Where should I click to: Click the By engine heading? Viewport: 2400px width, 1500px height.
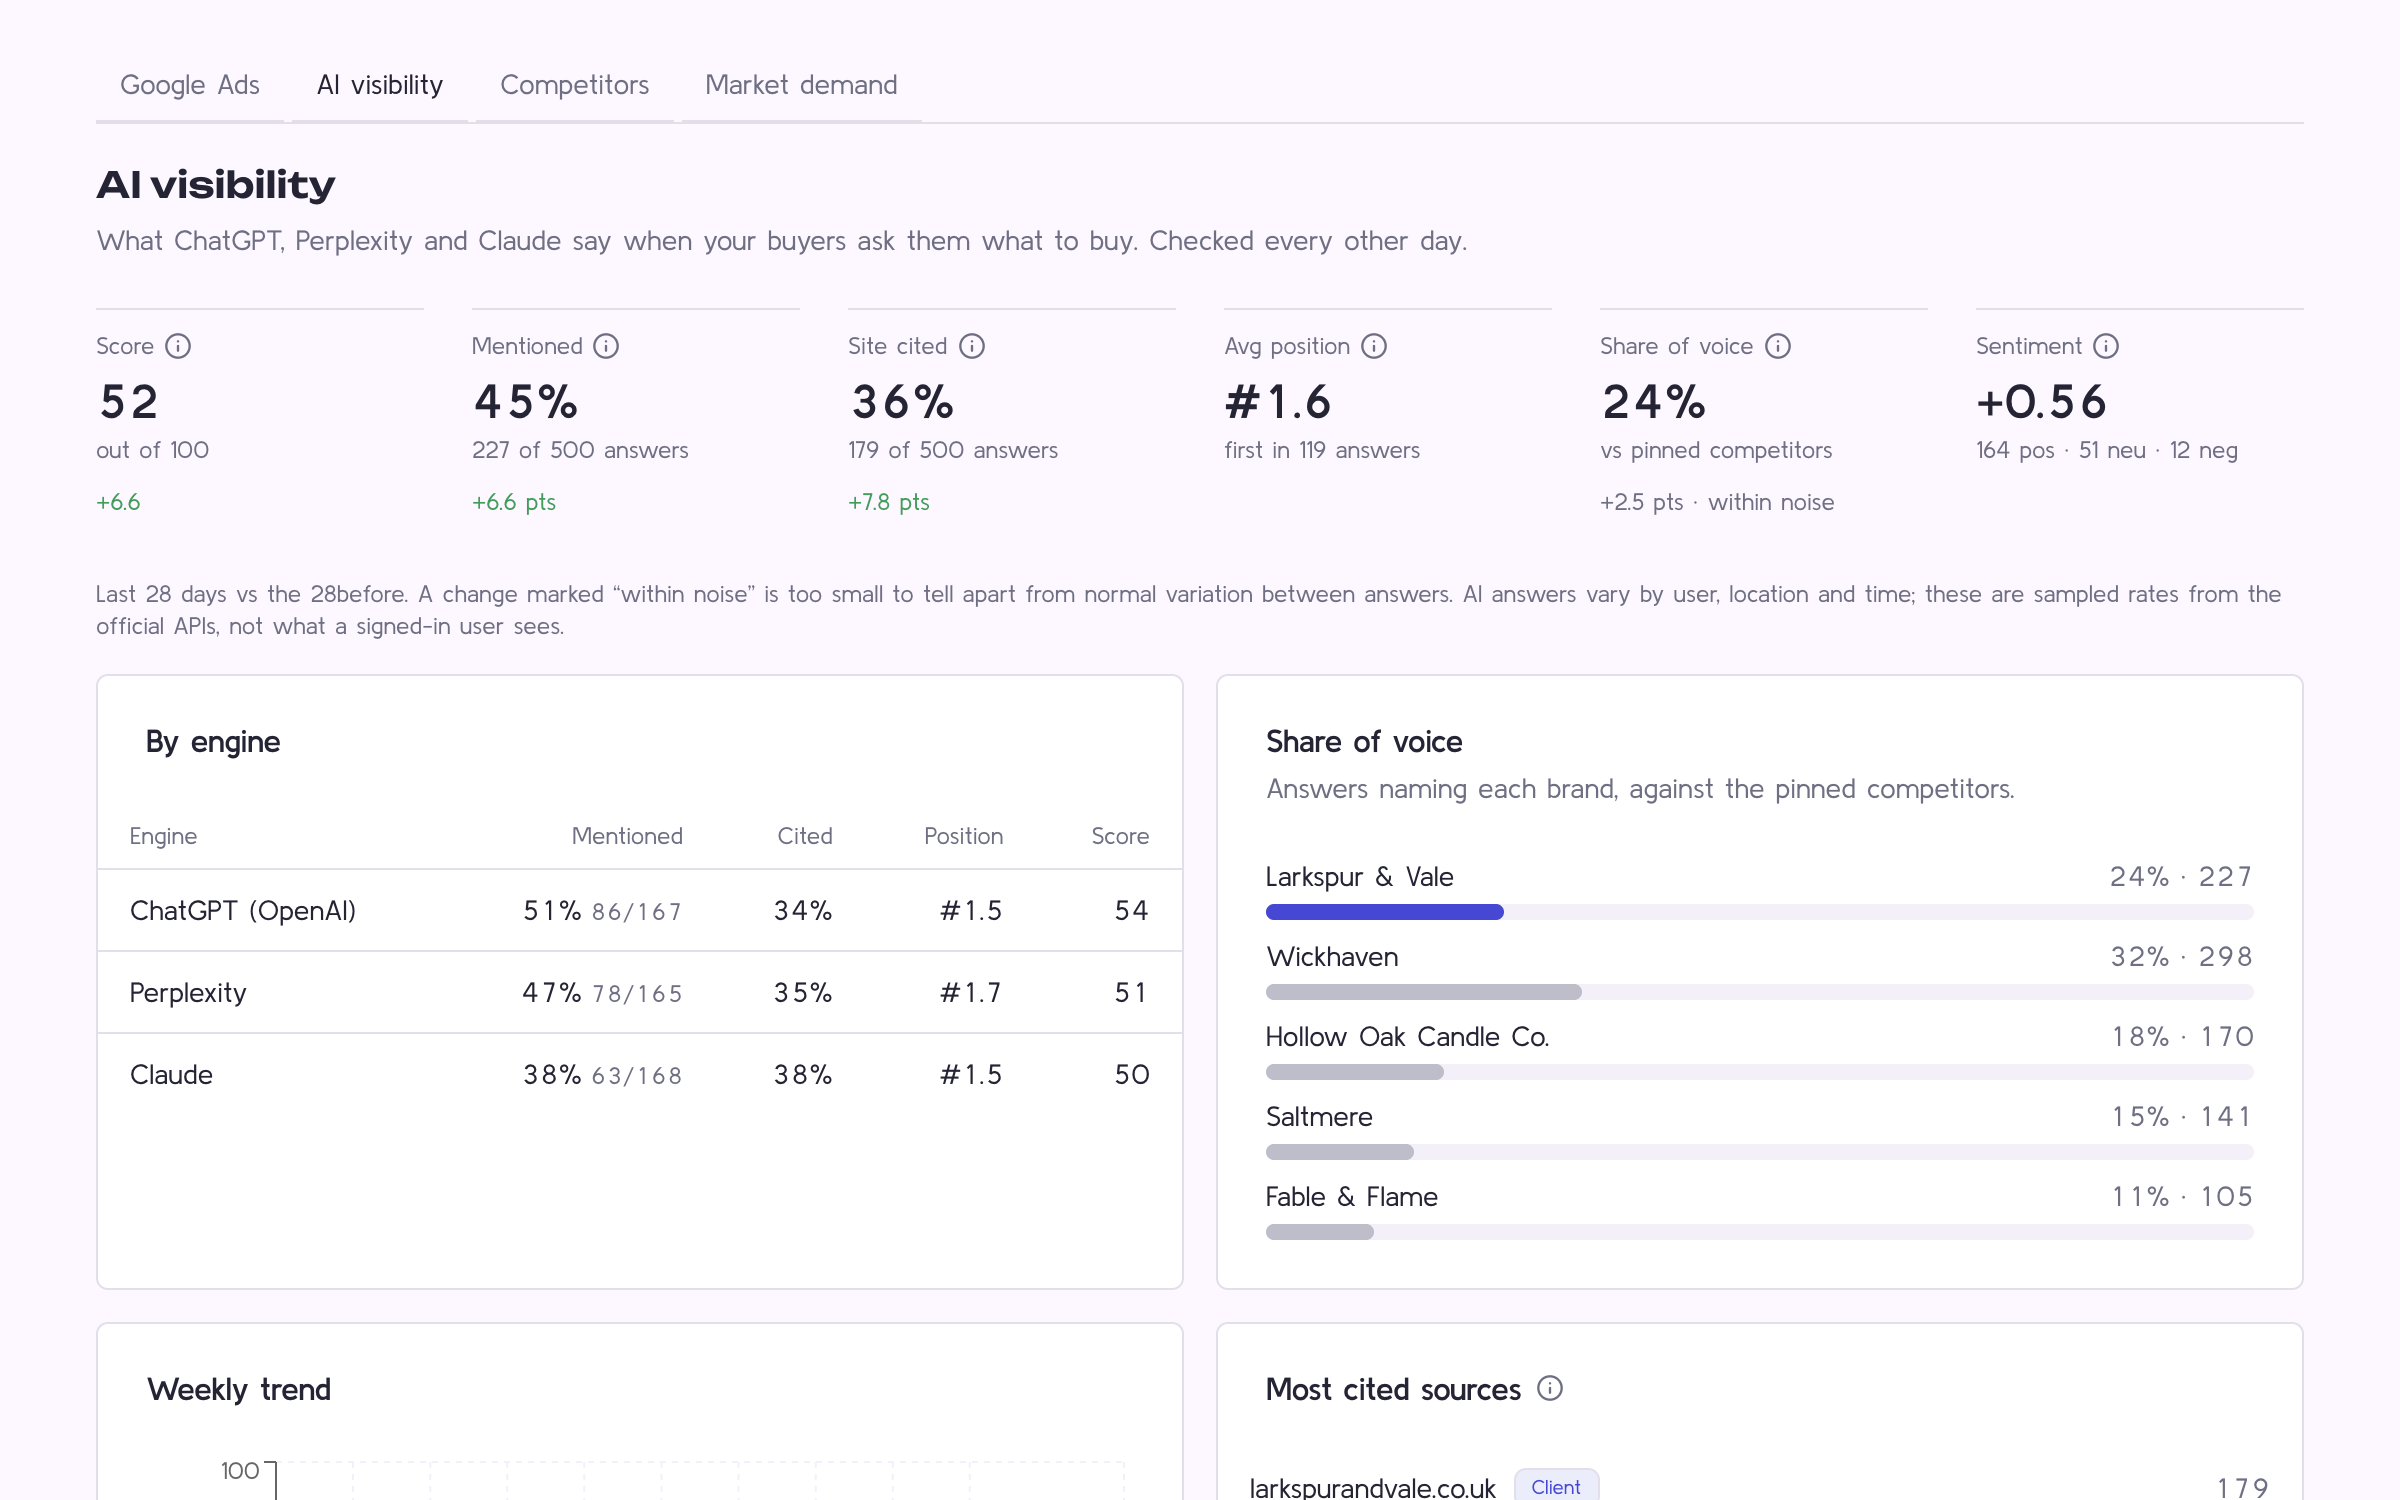pos(213,742)
